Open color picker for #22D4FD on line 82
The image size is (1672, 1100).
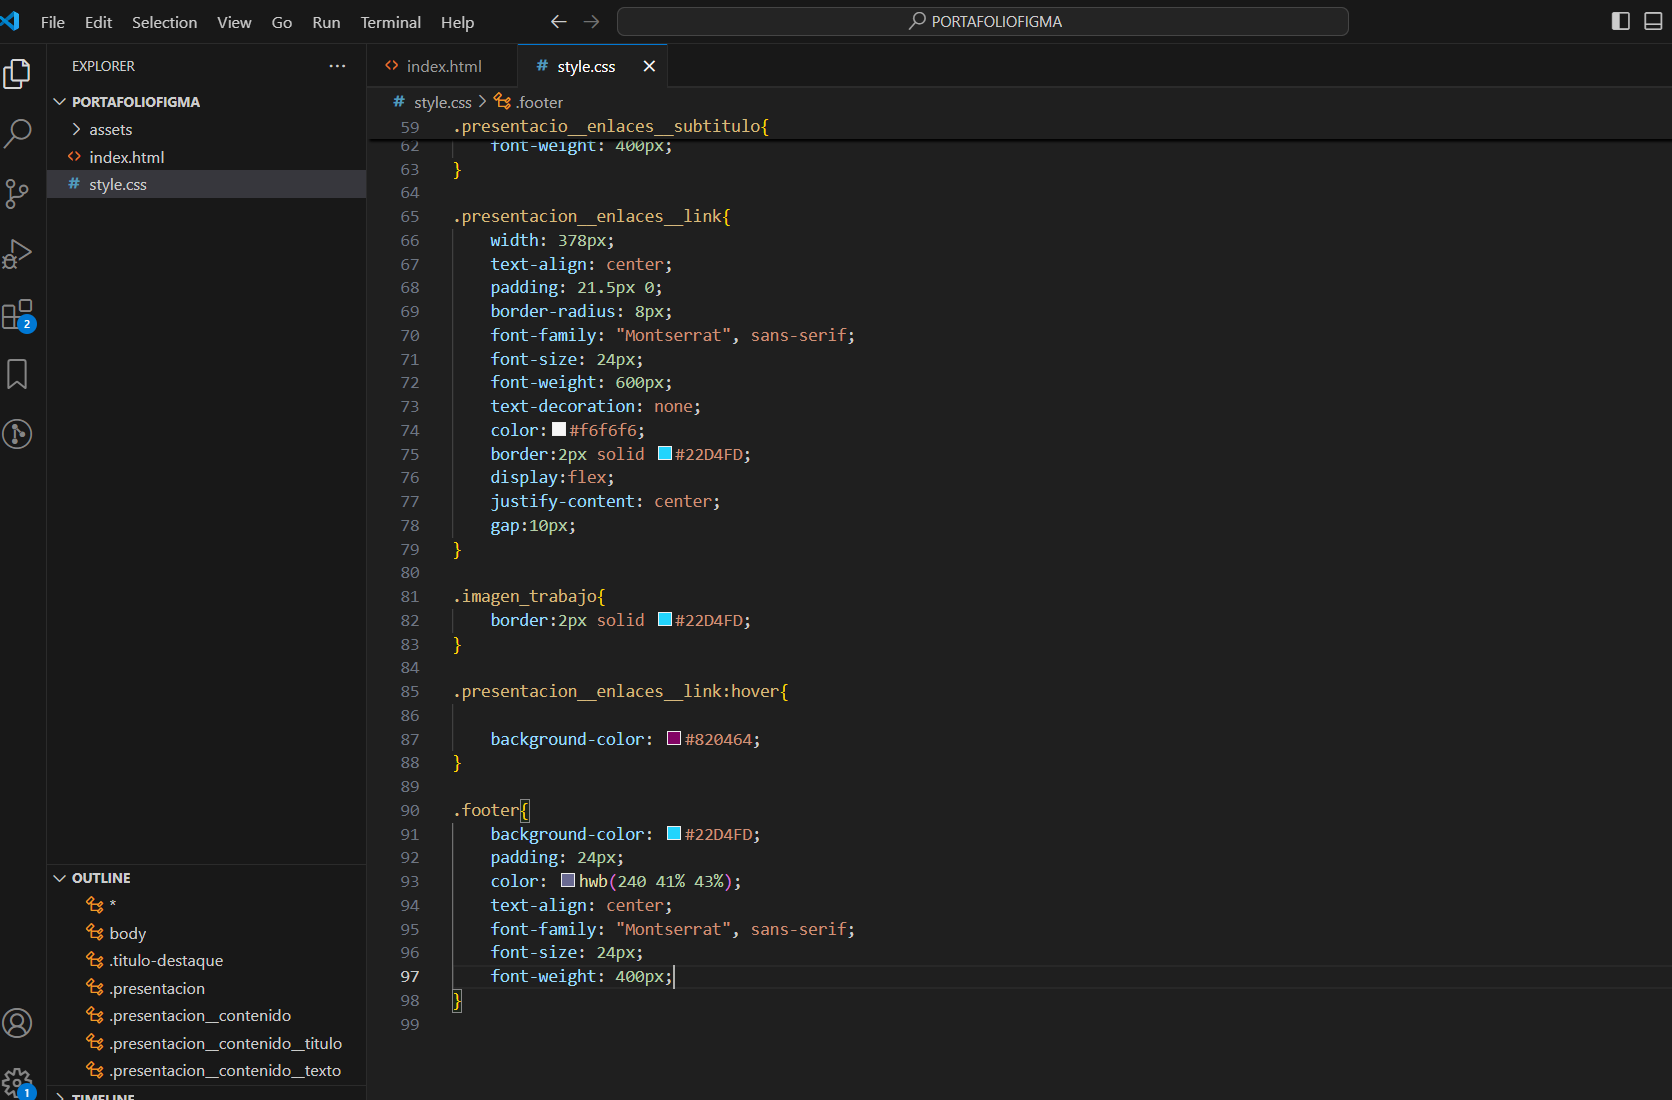pyautogui.click(x=665, y=619)
